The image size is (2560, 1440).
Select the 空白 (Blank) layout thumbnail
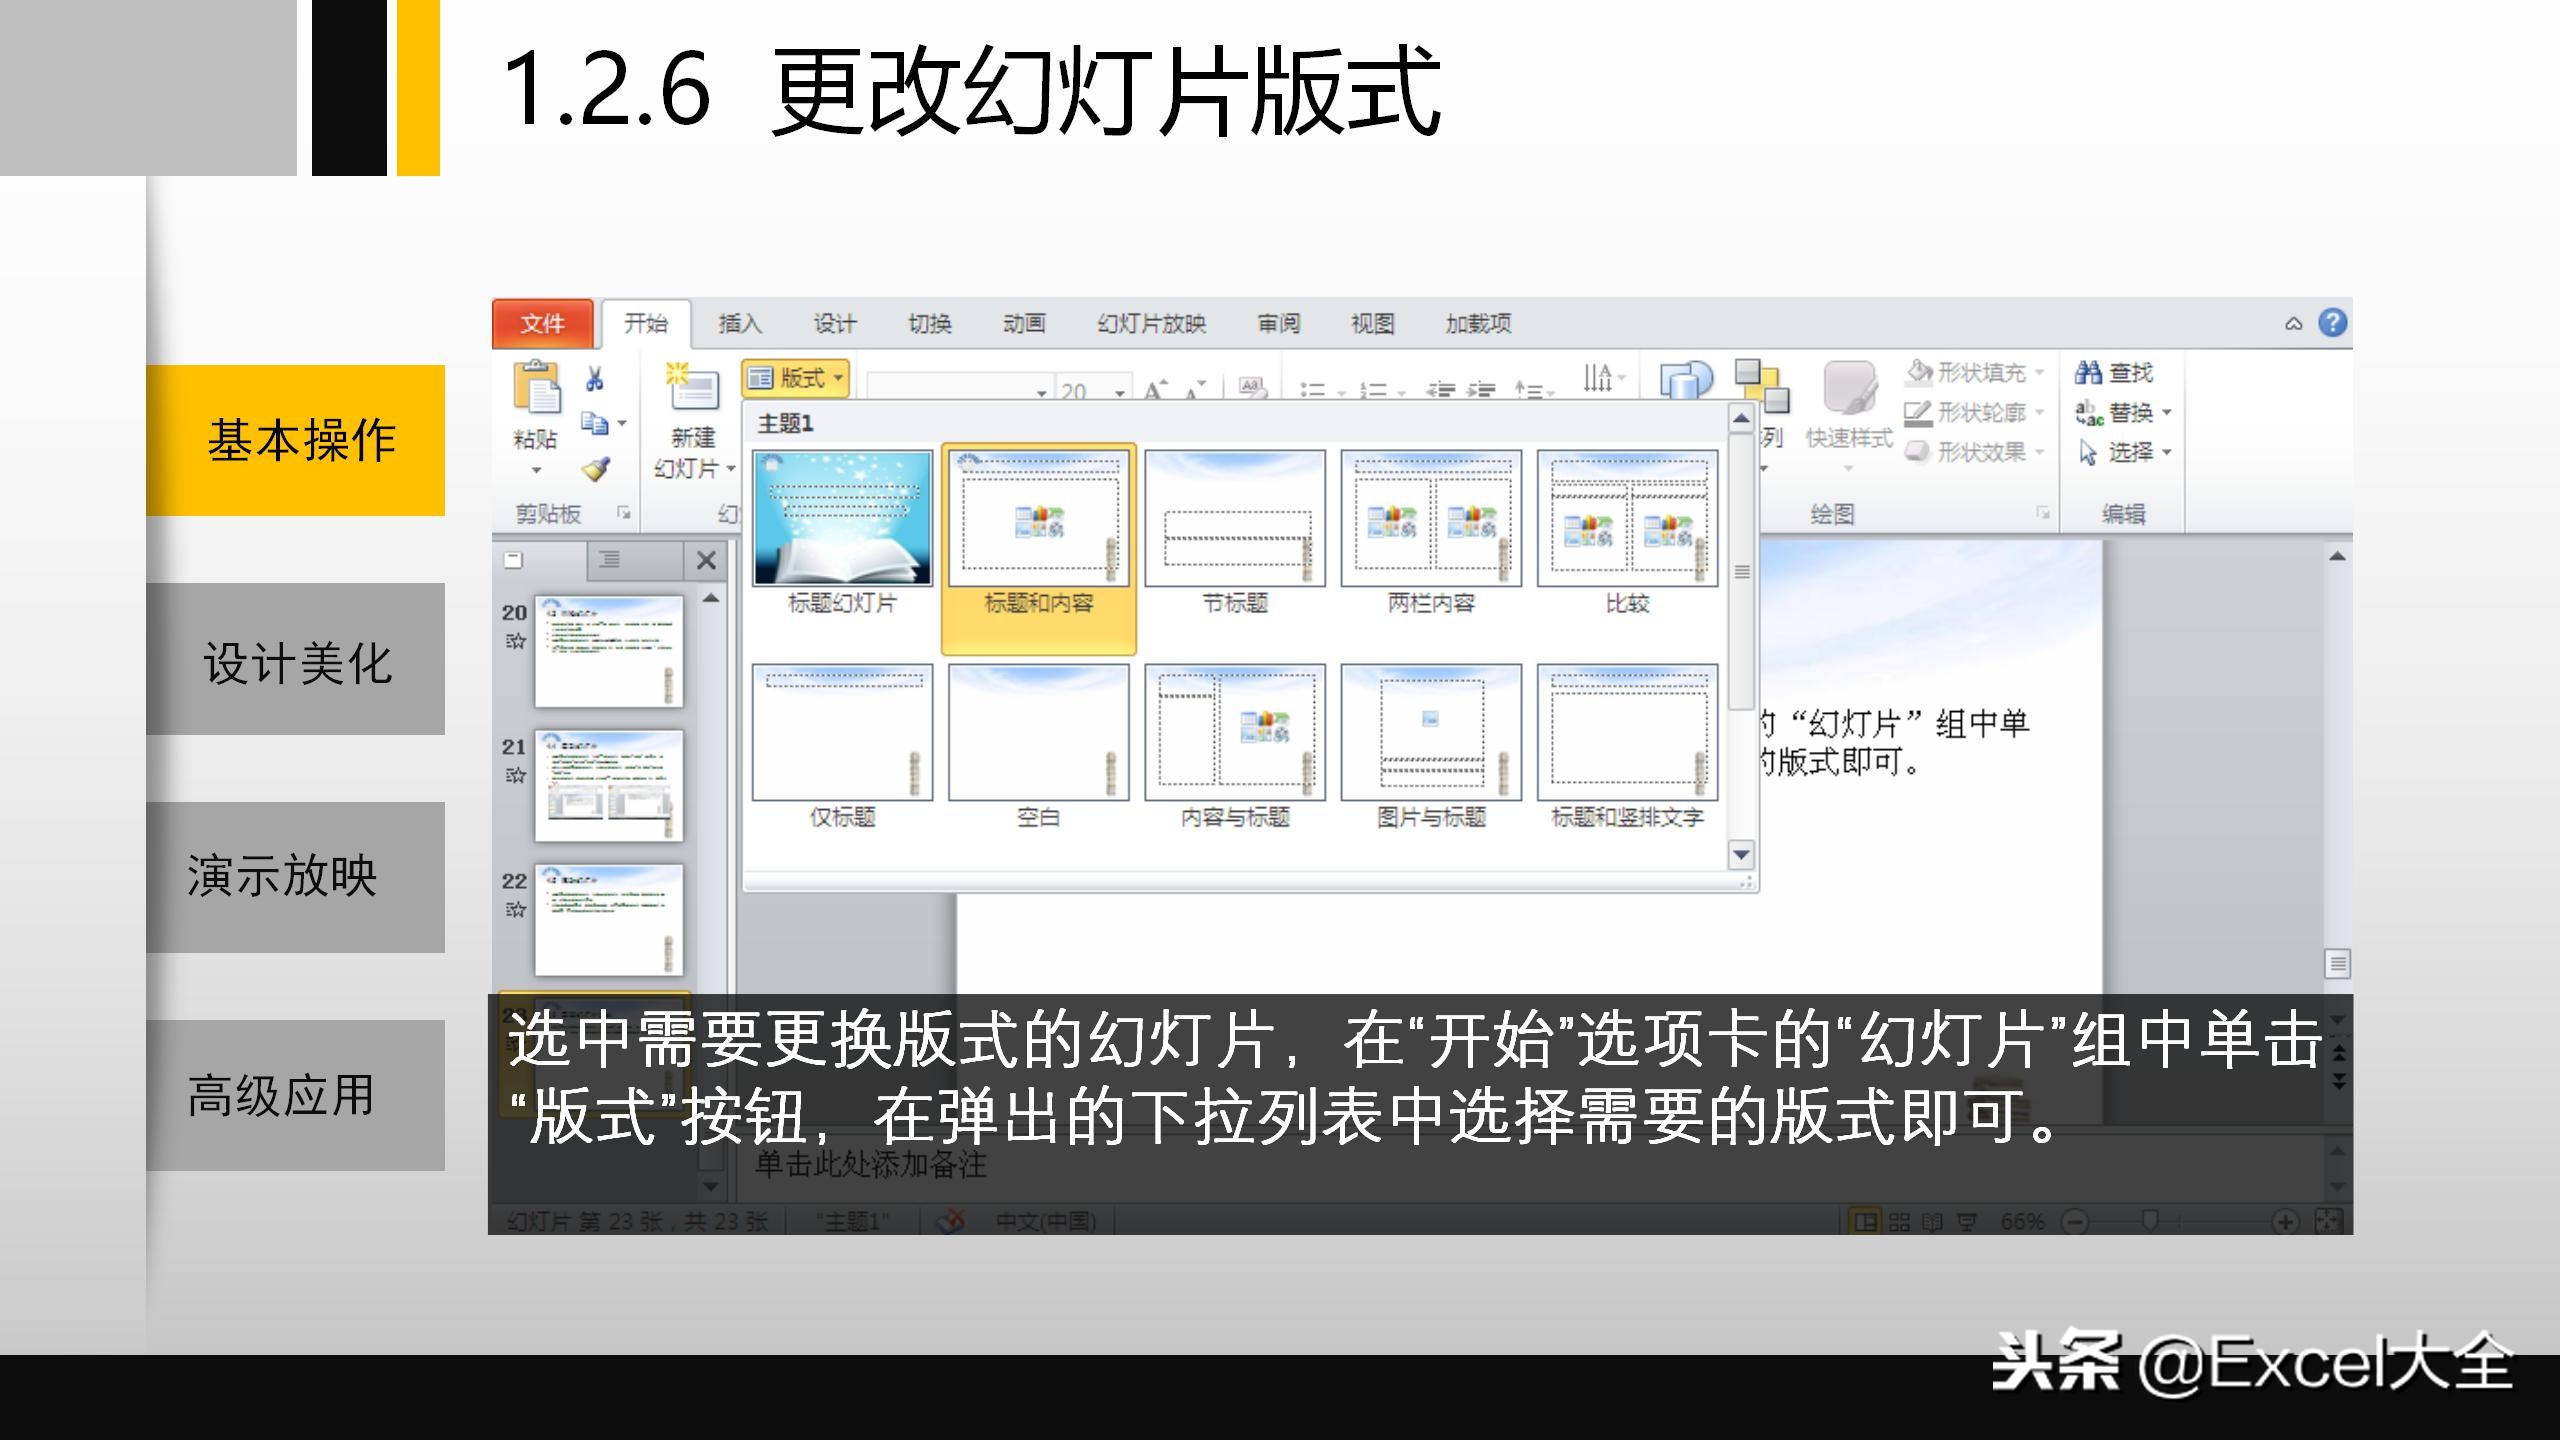pos(1038,730)
